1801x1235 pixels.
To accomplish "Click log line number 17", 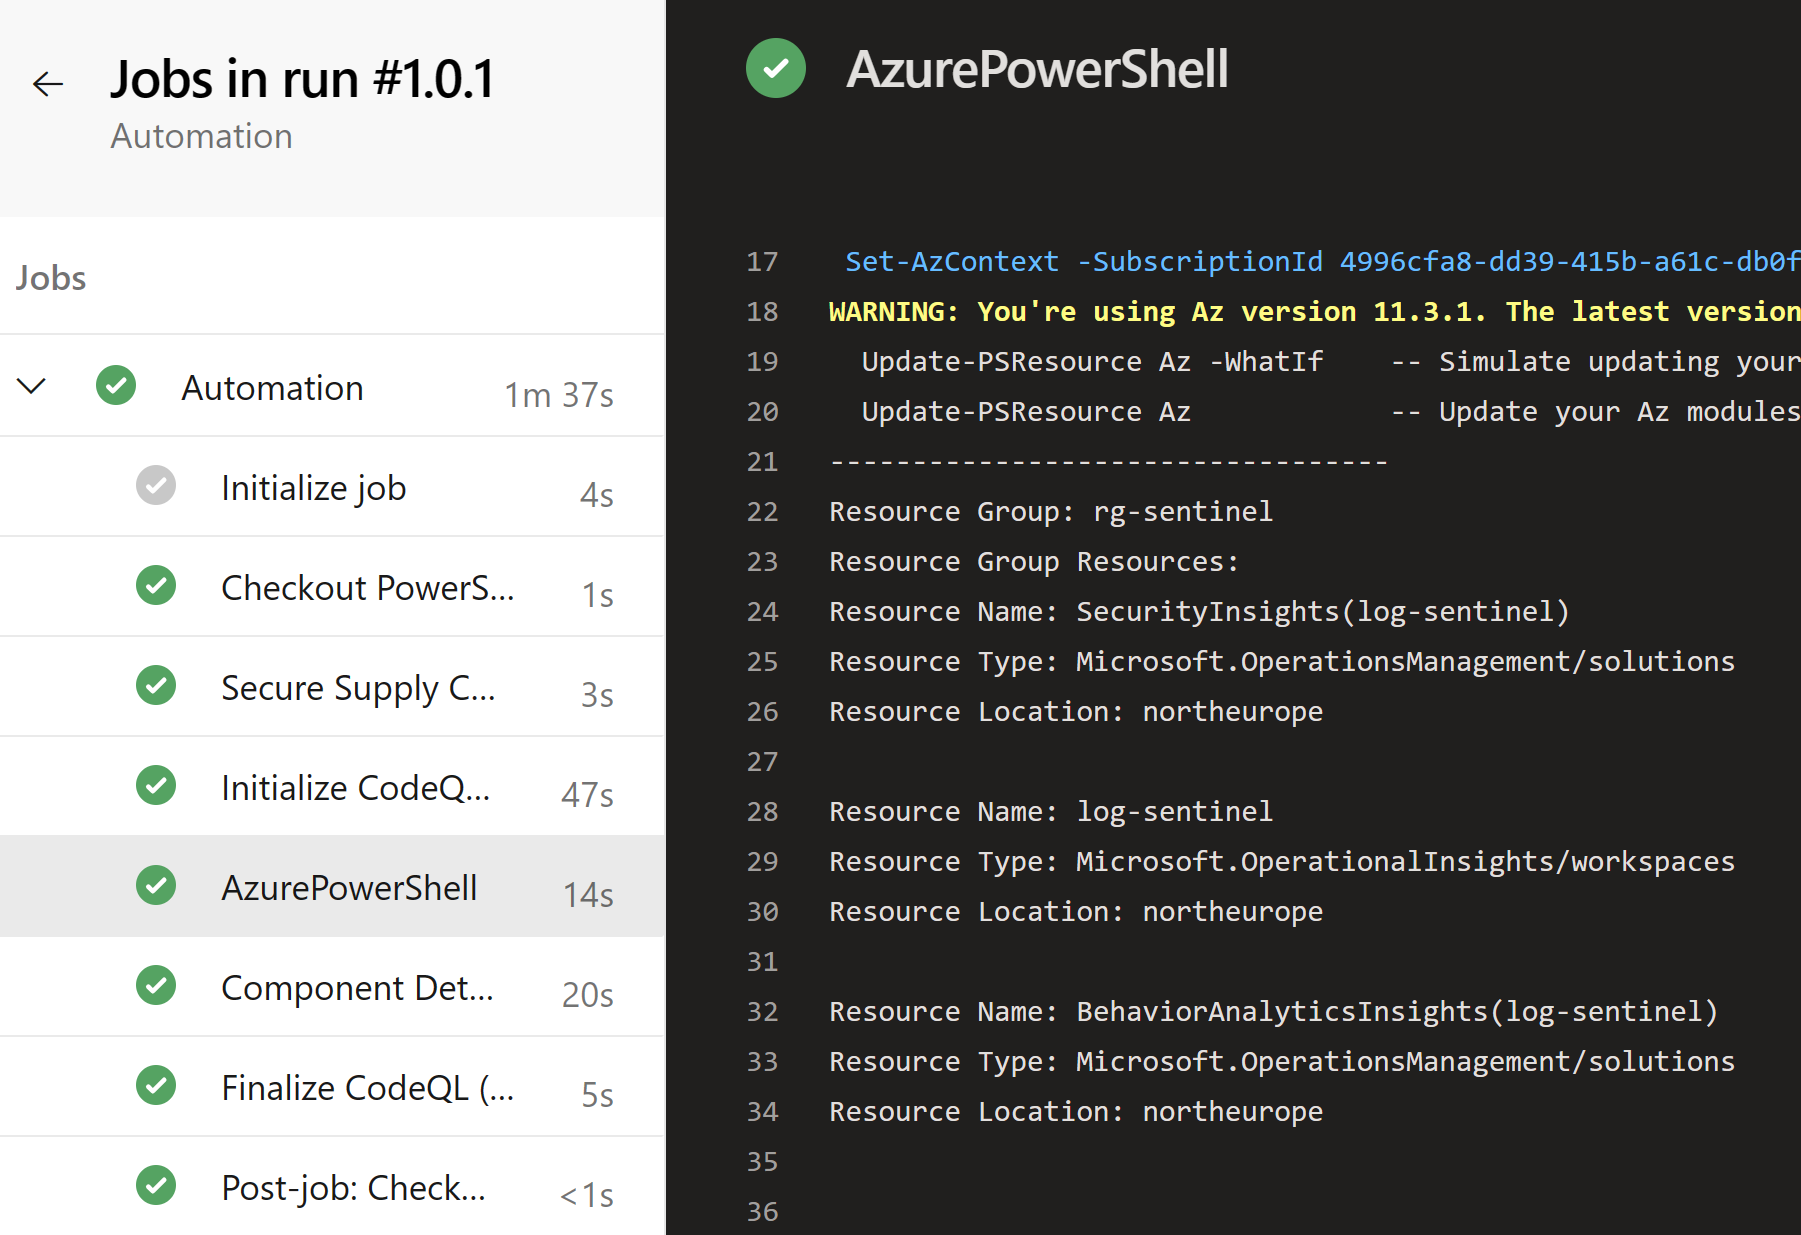I will (x=762, y=262).
